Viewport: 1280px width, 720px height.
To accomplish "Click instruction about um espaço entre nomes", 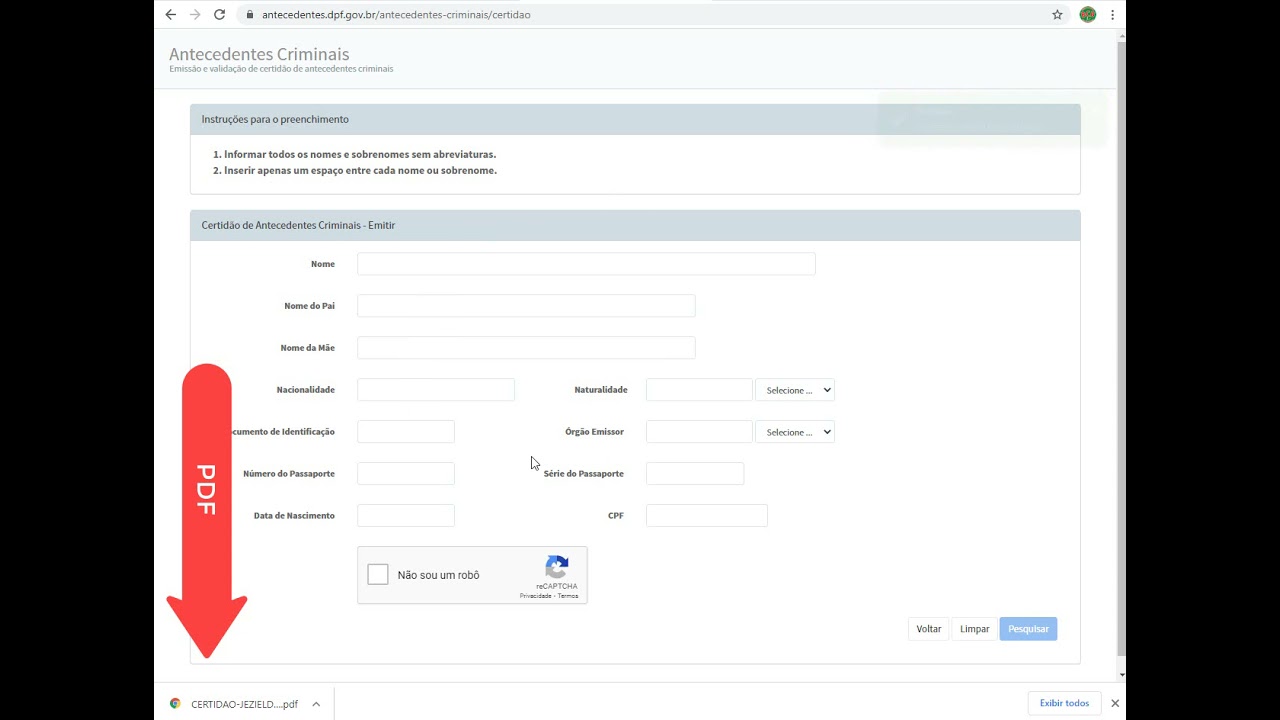I will click(x=360, y=170).
